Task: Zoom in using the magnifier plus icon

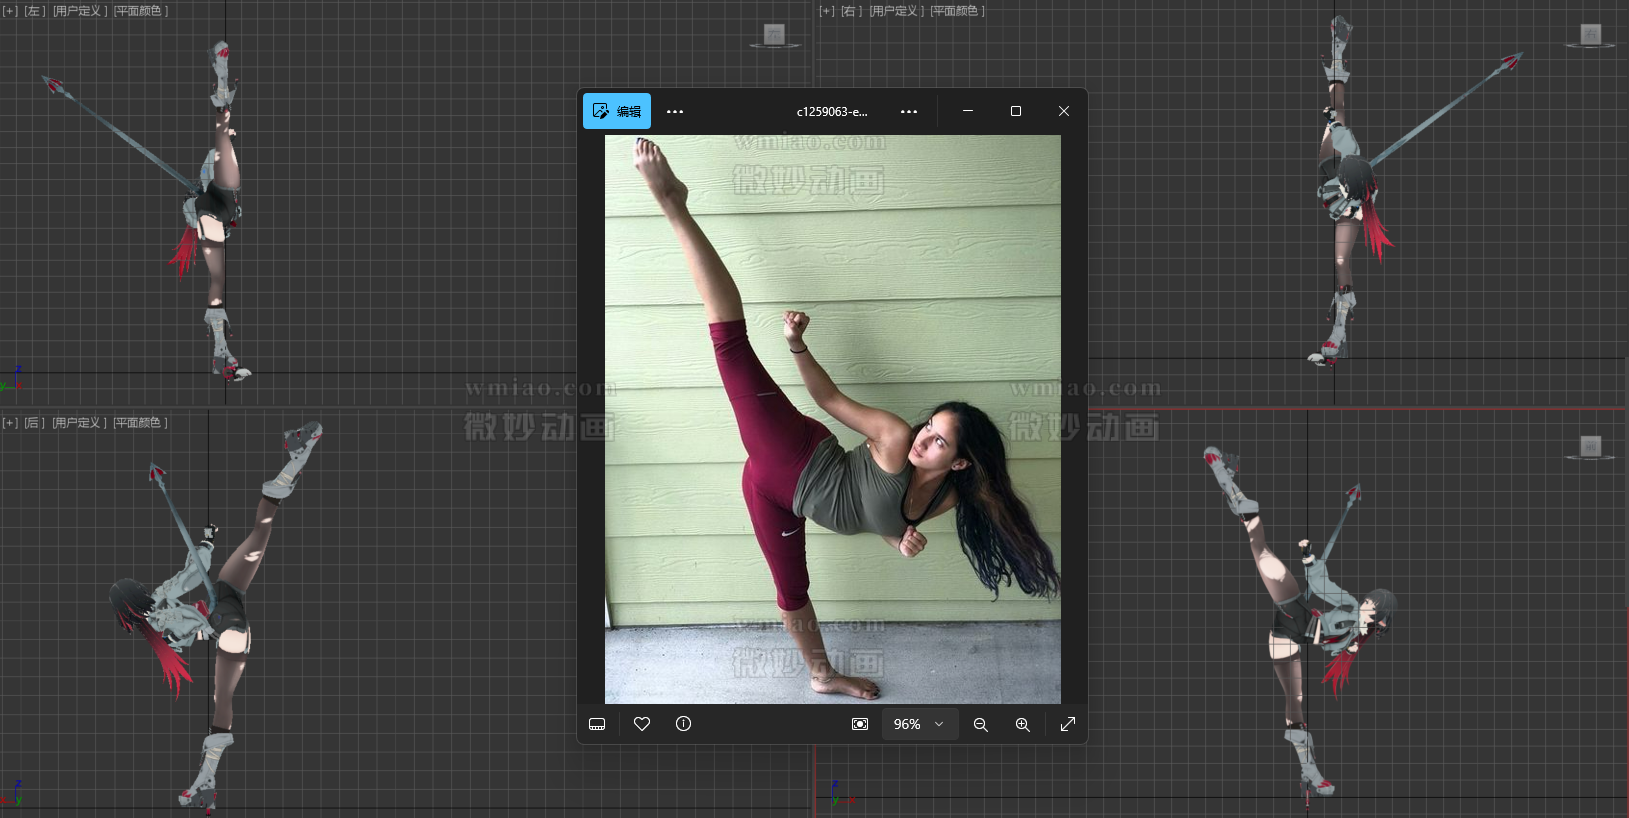Action: click(1023, 724)
